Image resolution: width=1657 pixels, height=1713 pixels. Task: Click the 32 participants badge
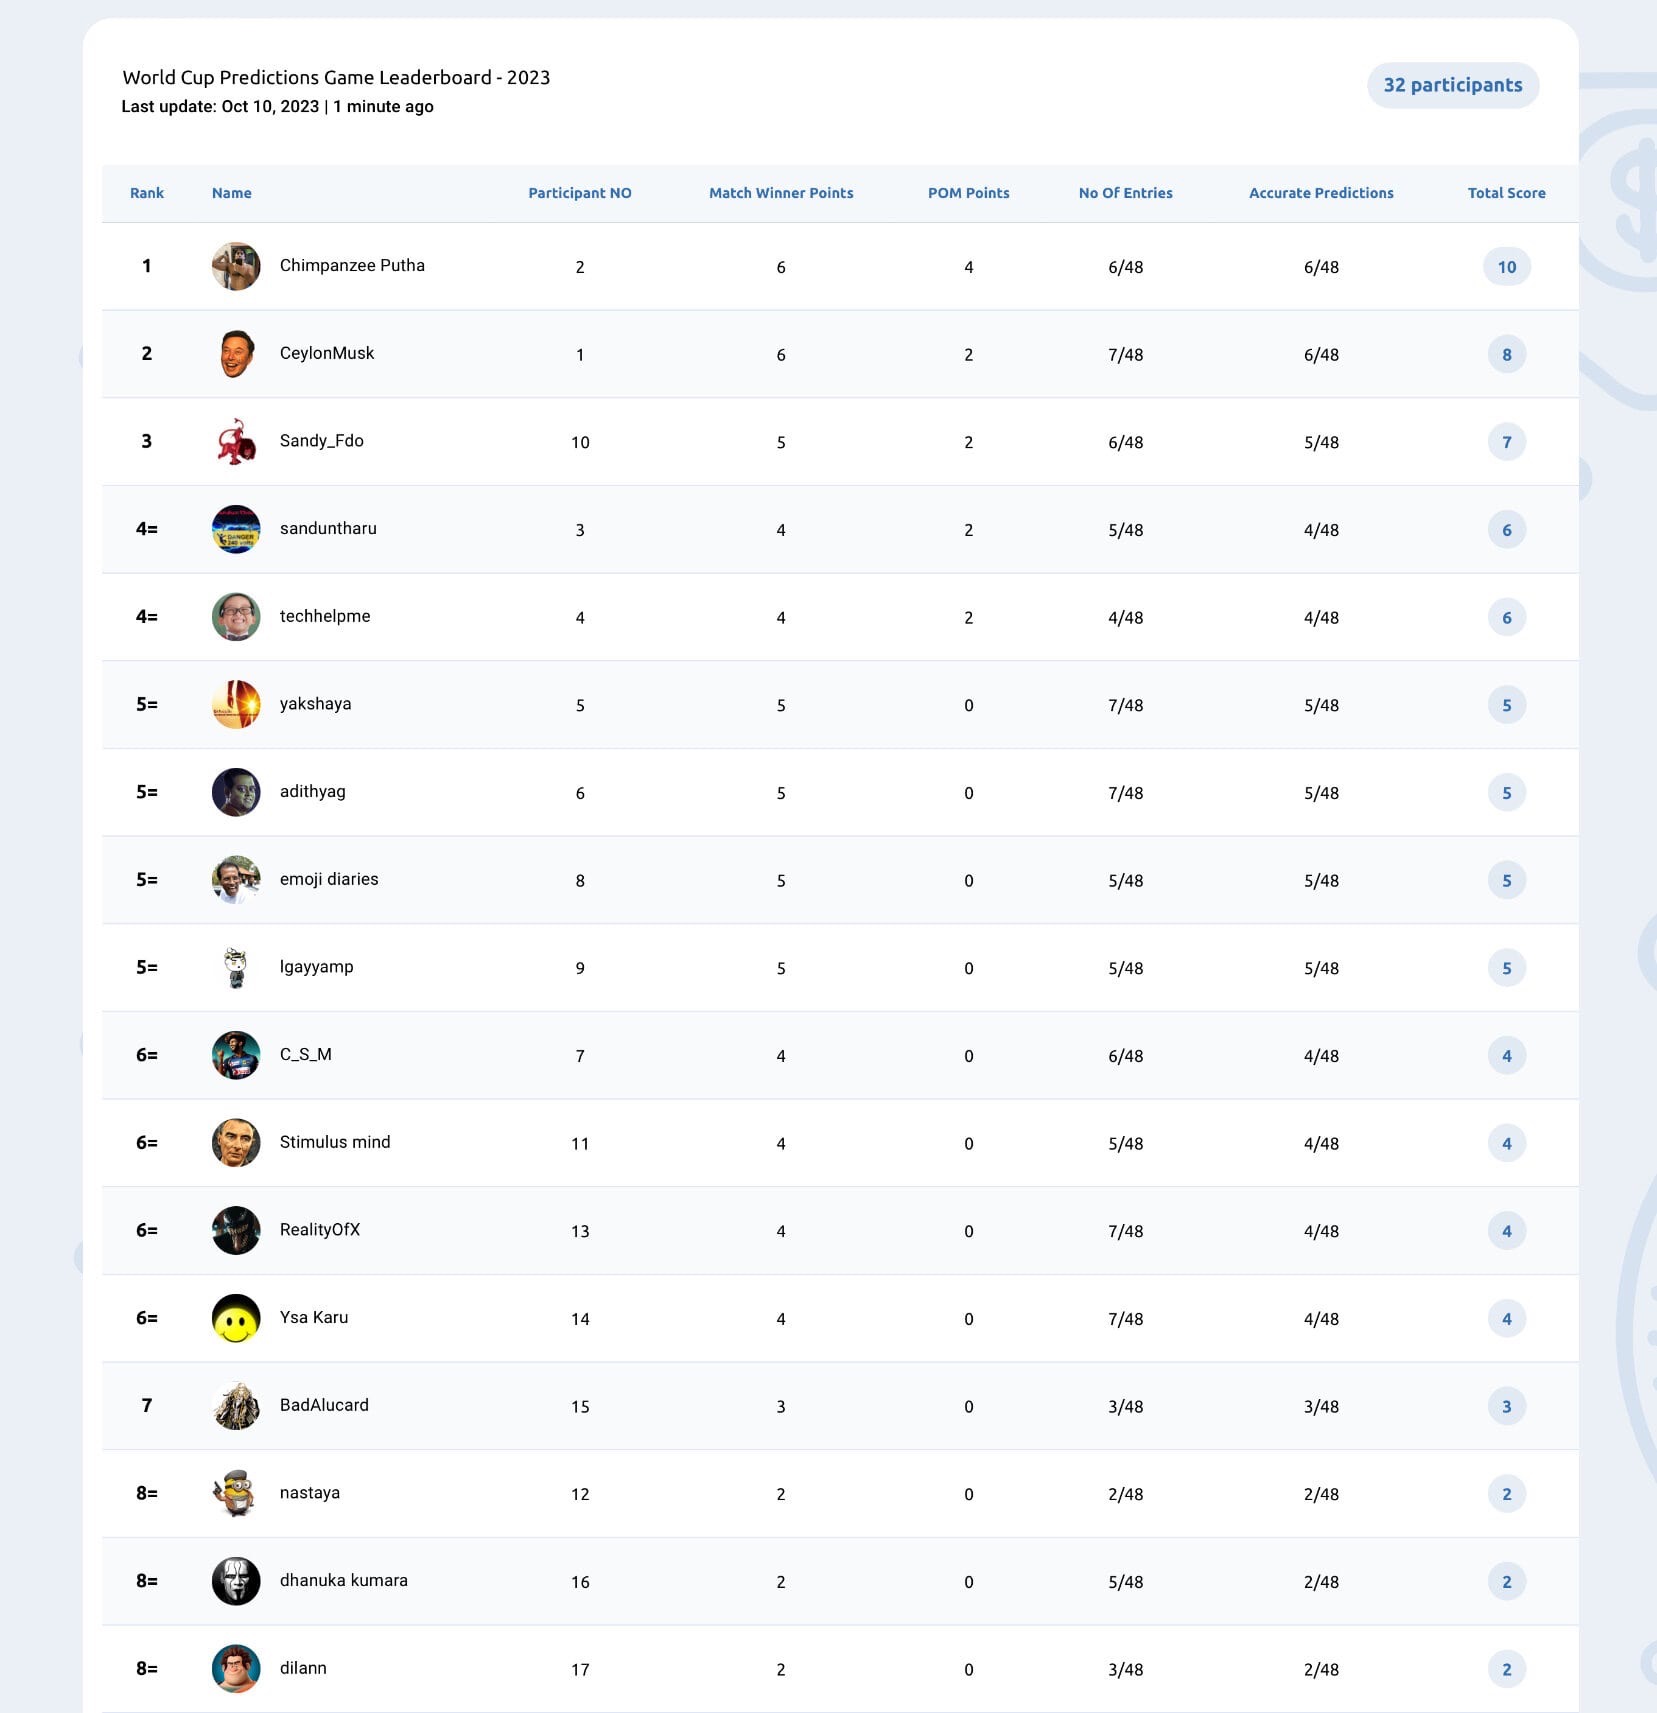(1453, 85)
